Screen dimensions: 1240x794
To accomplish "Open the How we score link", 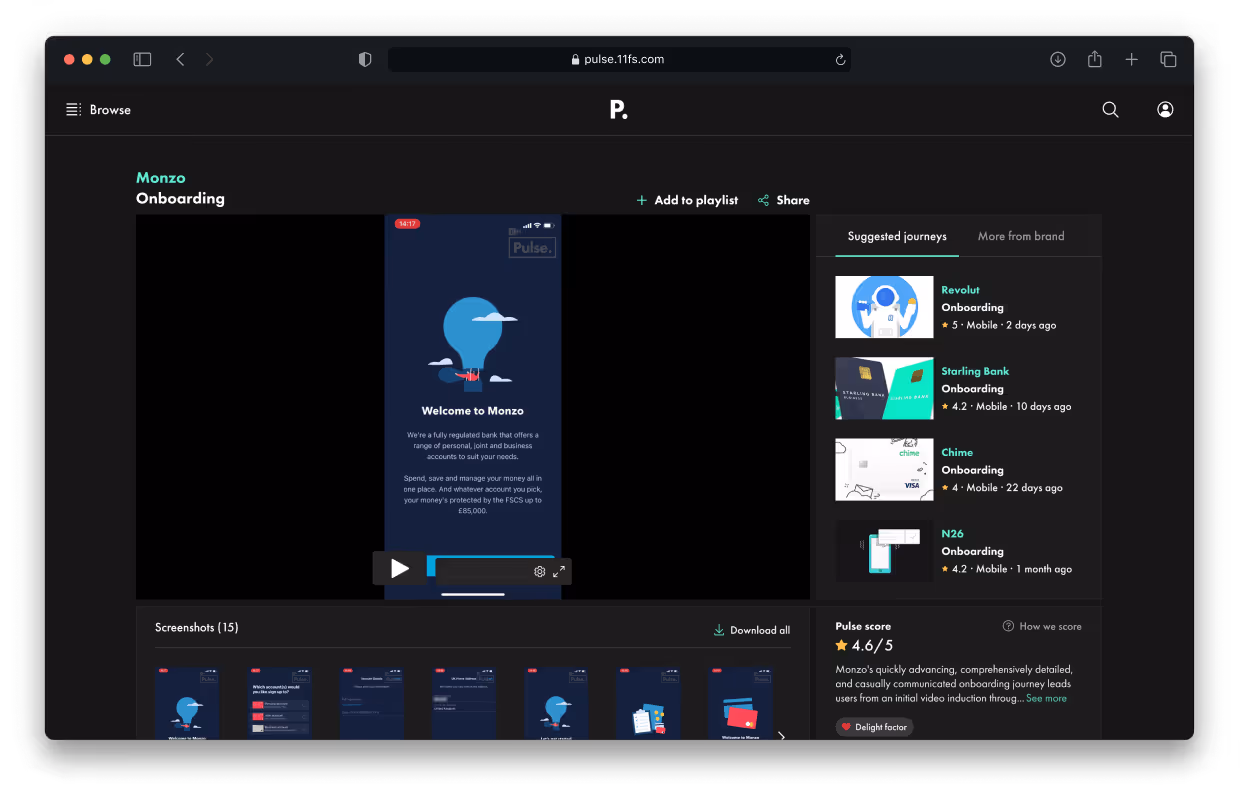I will pyautogui.click(x=1050, y=626).
